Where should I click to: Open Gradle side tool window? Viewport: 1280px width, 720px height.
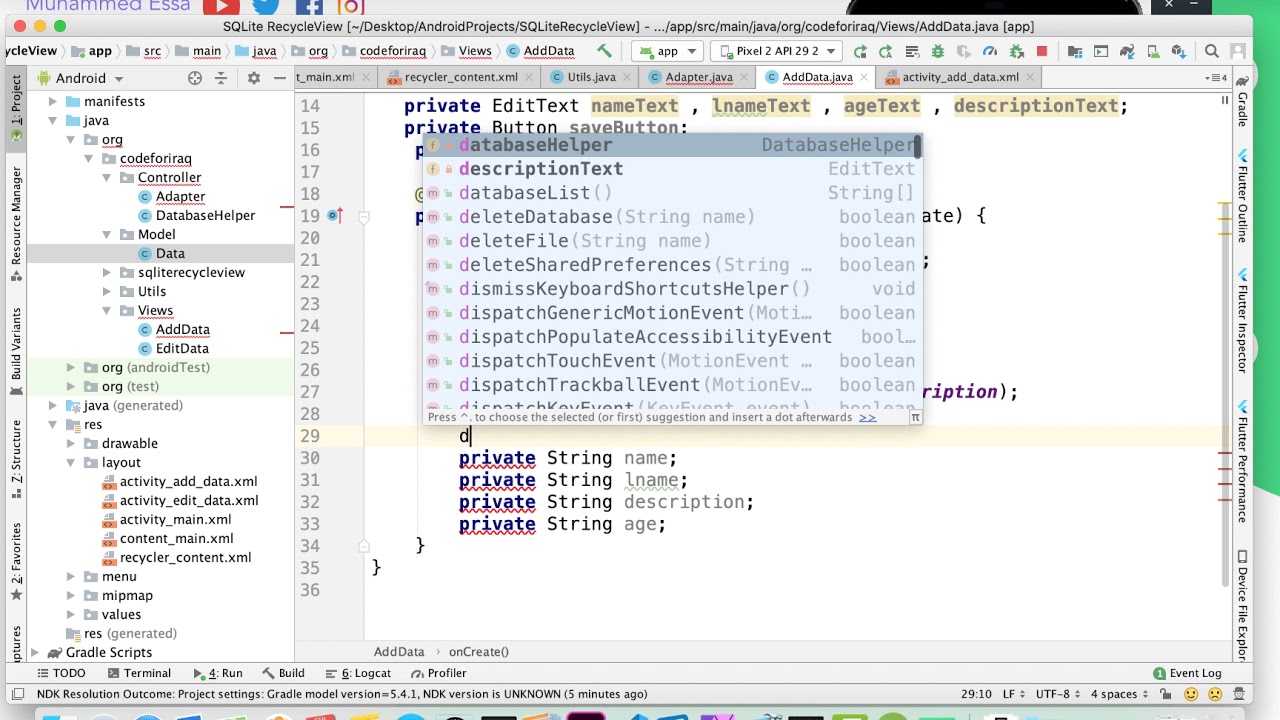(x=1243, y=102)
